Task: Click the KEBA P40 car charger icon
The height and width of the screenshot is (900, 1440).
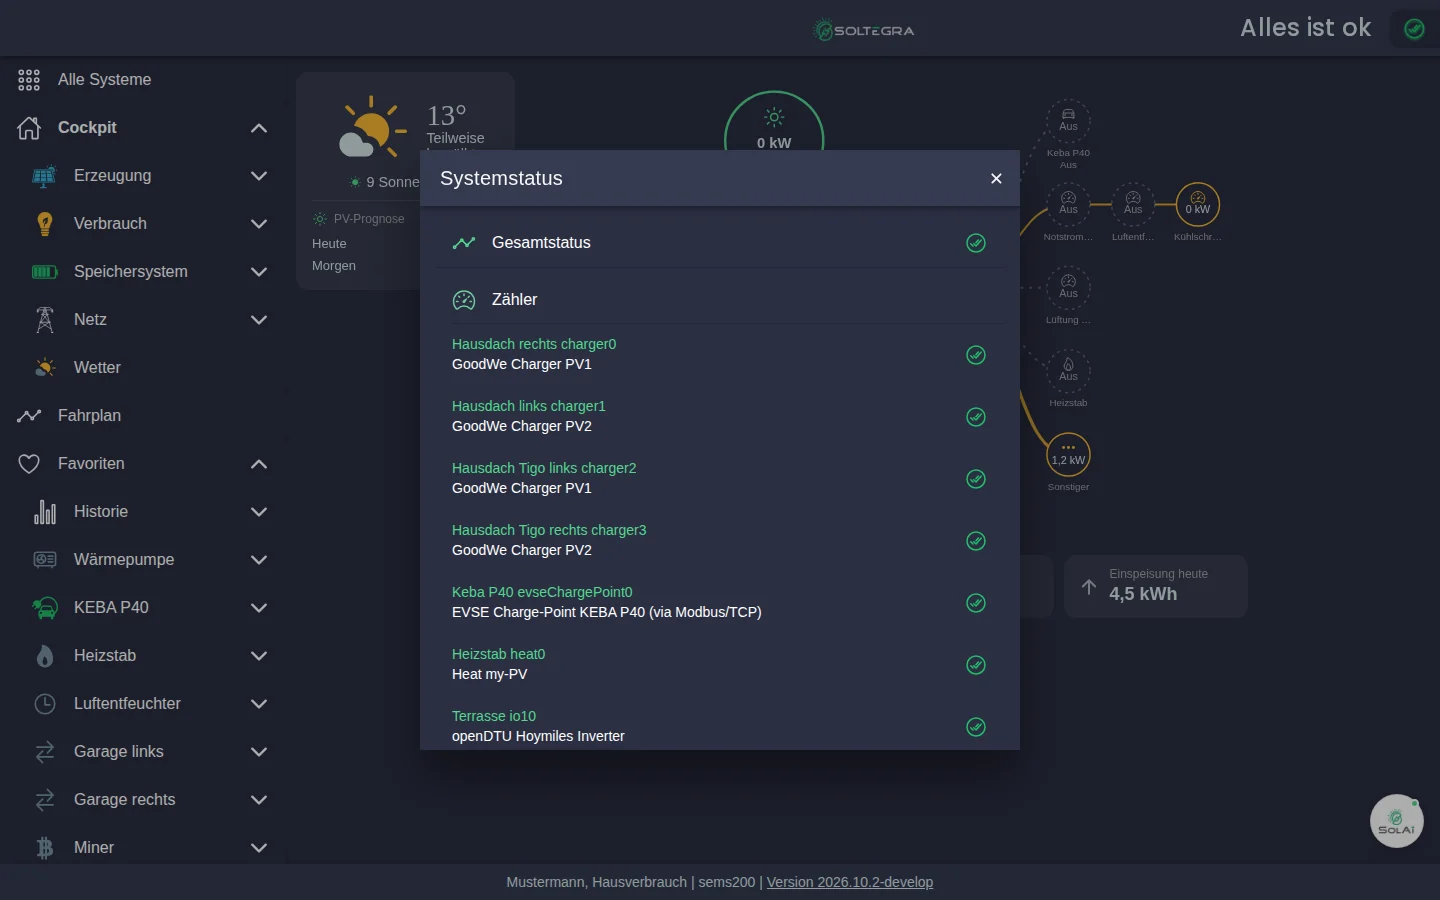Action: (x=45, y=608)
